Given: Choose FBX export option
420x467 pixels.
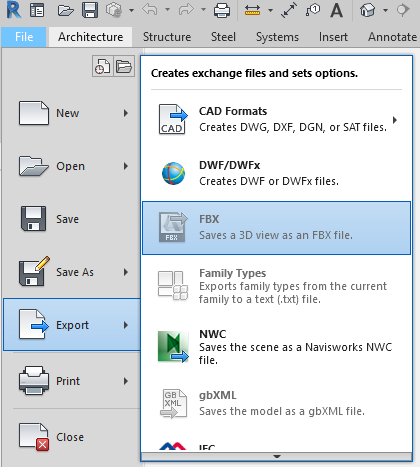Looking at the screenshot, I should click(x=277, y=228).
